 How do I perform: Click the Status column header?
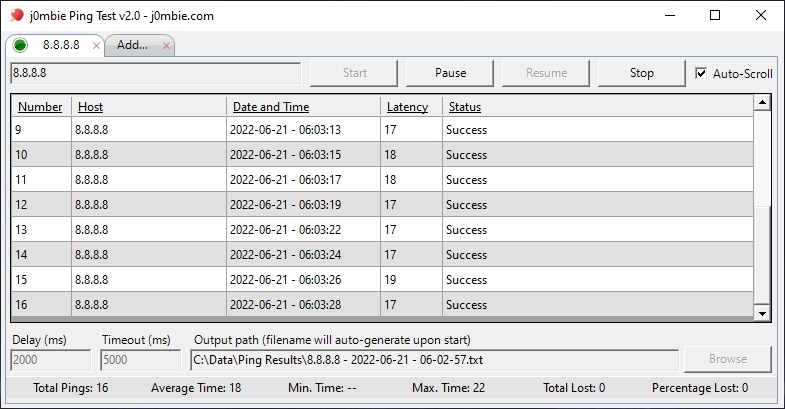tap(465, 107)
